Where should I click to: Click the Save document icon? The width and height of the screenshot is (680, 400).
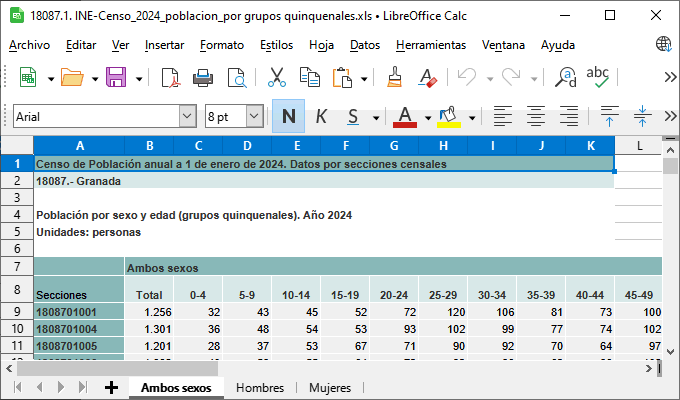pyautogui.click(x=115, y=78)
